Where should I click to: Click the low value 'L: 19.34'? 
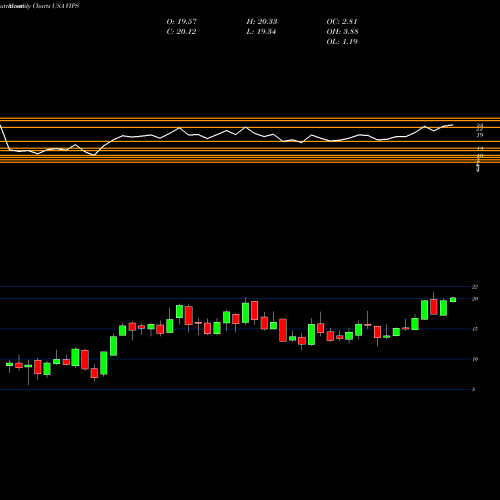tap(261, 32)
